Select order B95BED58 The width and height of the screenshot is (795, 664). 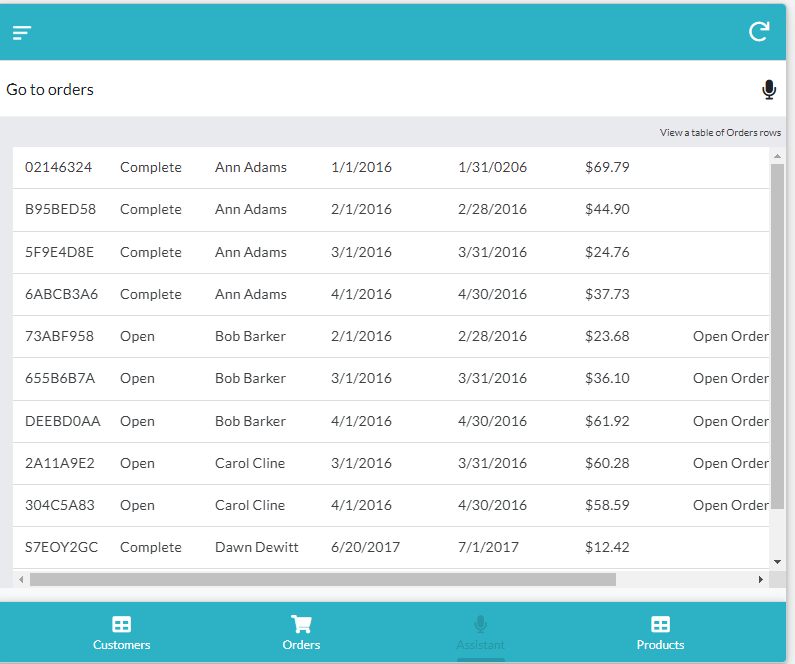pyautogui.click(x=60, y=209)
